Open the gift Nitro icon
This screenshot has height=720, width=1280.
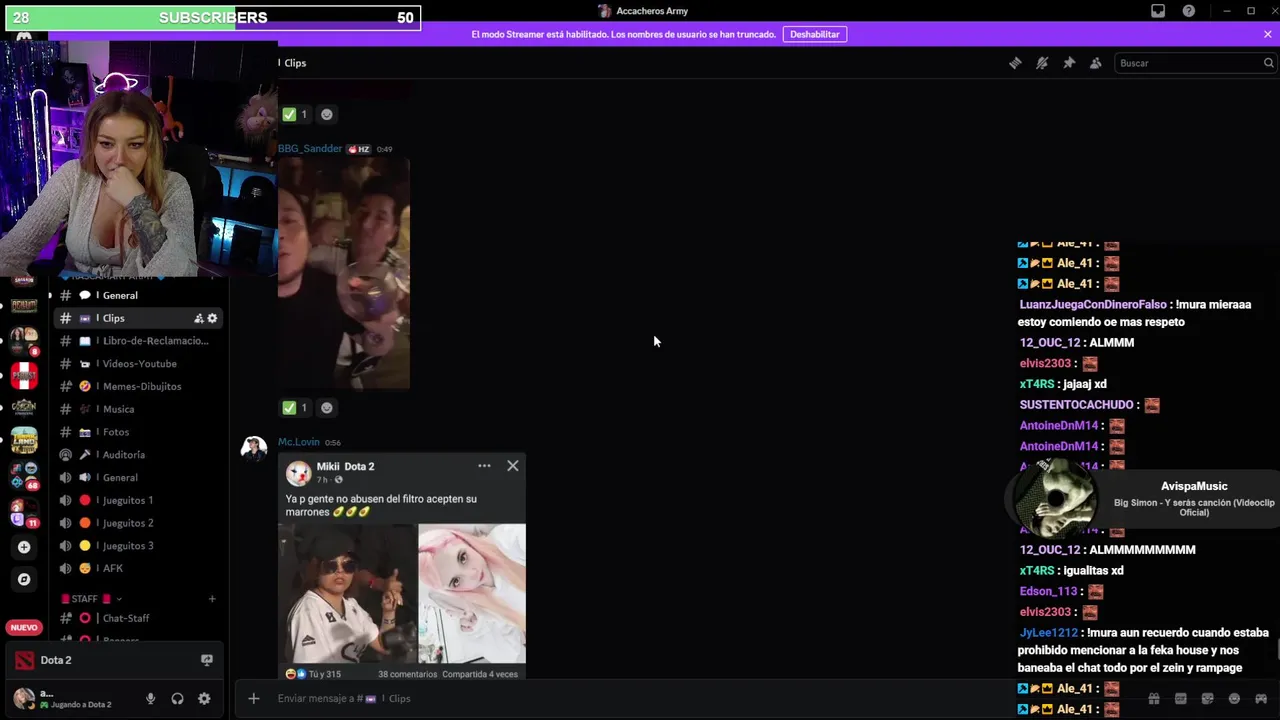point(1154,698)
